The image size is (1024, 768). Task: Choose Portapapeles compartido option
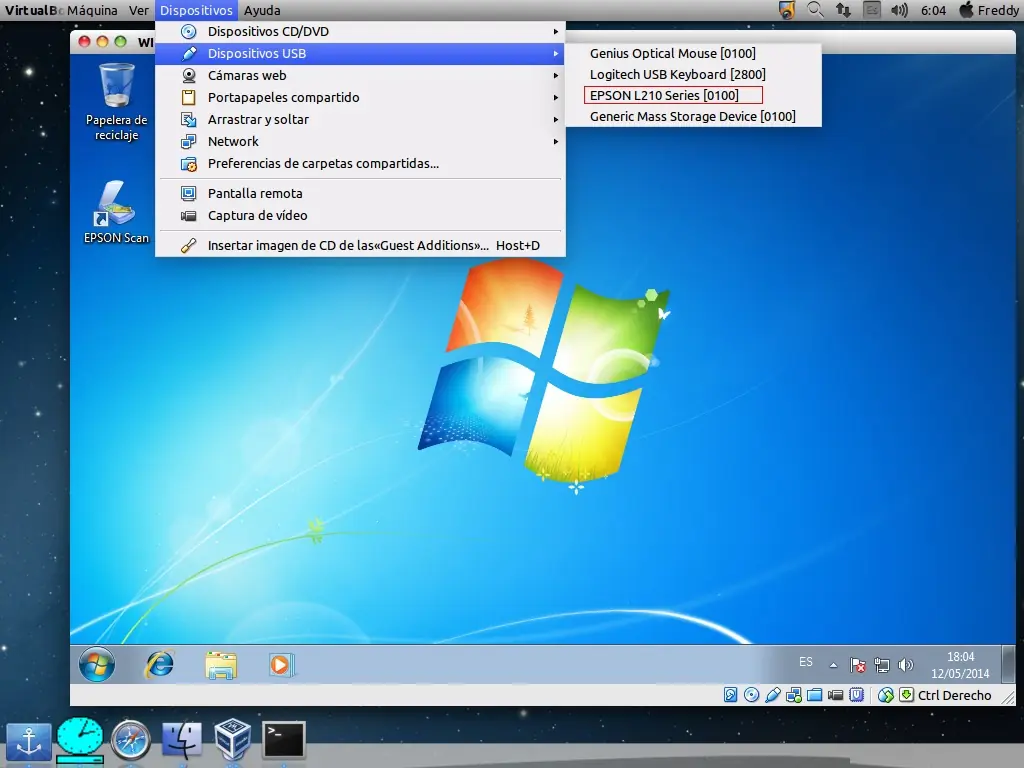pos(360,97)
